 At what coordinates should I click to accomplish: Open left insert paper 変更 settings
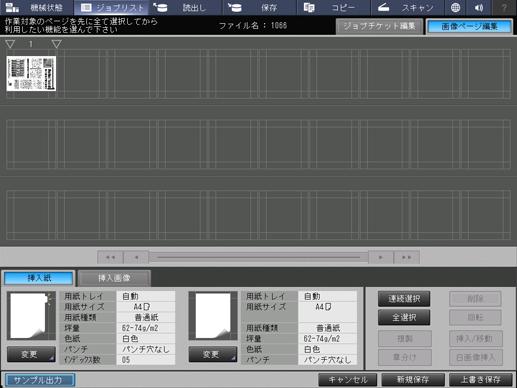31,354
